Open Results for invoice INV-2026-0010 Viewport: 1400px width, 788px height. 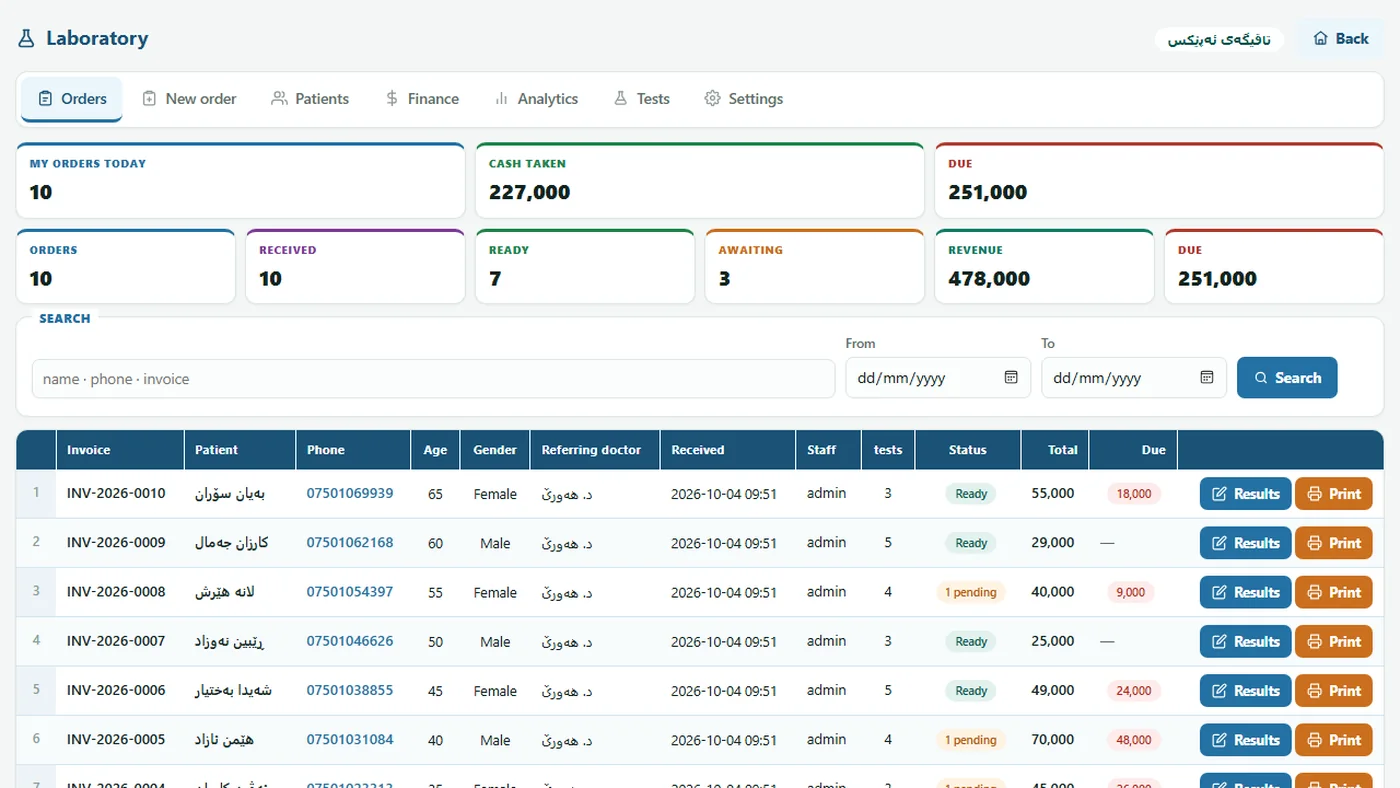(x=1246, y=494)
